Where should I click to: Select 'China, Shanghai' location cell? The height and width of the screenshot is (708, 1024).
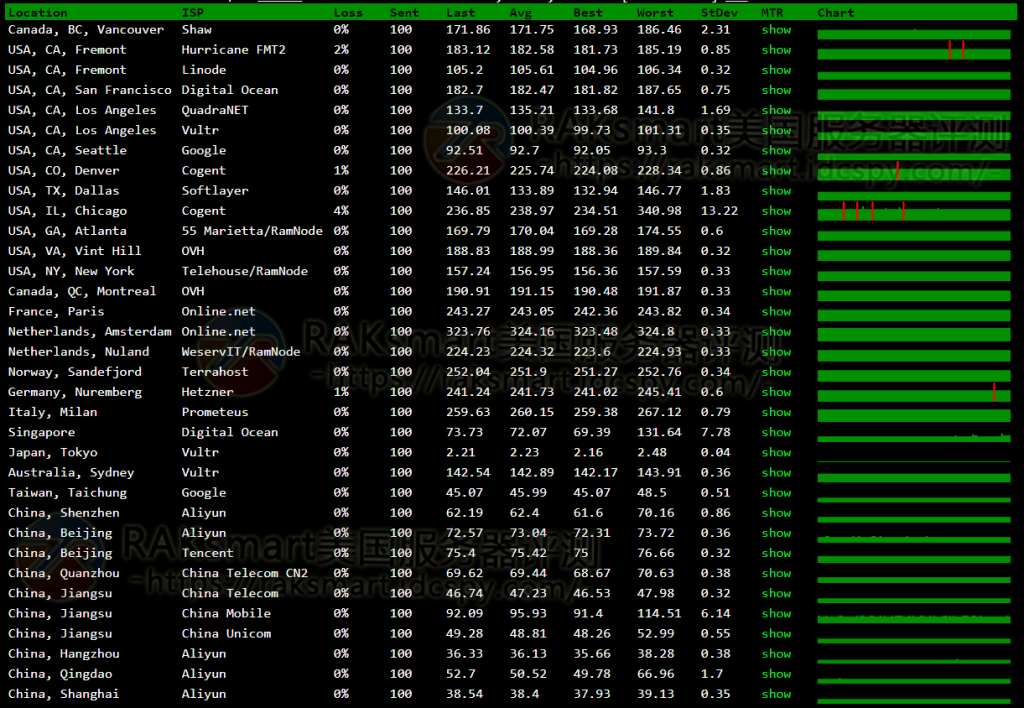pyautogui.click(x=63, y=694)
